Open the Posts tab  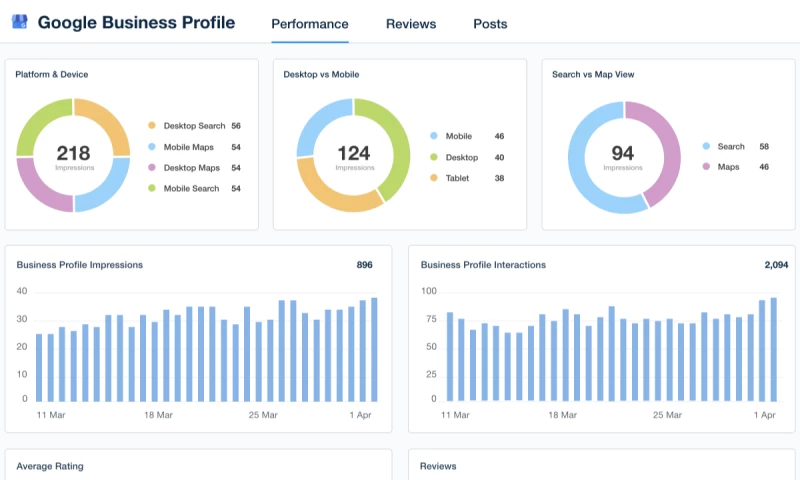coord(490,24)
